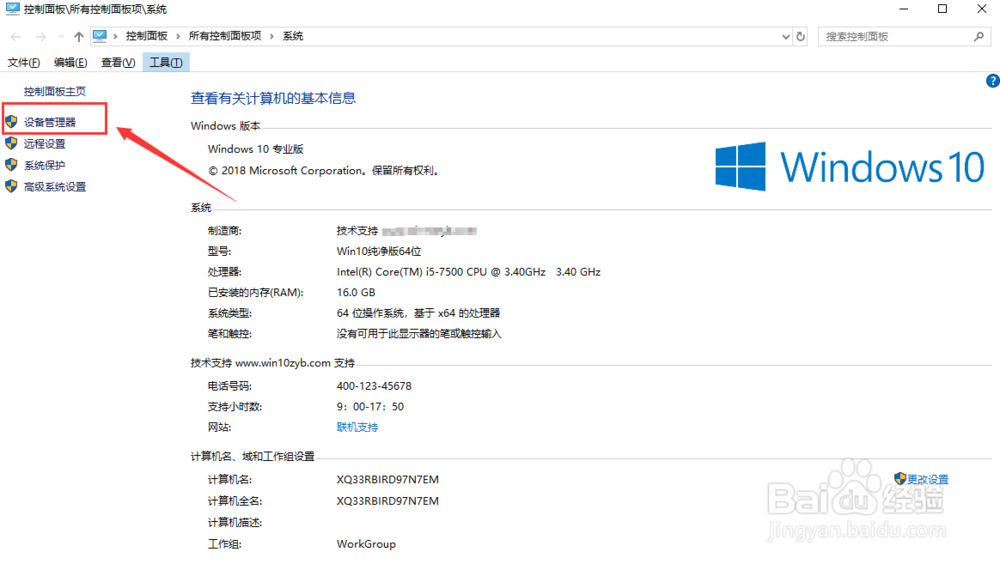The image size is (1000, 564).
Task: Open the 查看(V) menu
Action: coord(118,63)
